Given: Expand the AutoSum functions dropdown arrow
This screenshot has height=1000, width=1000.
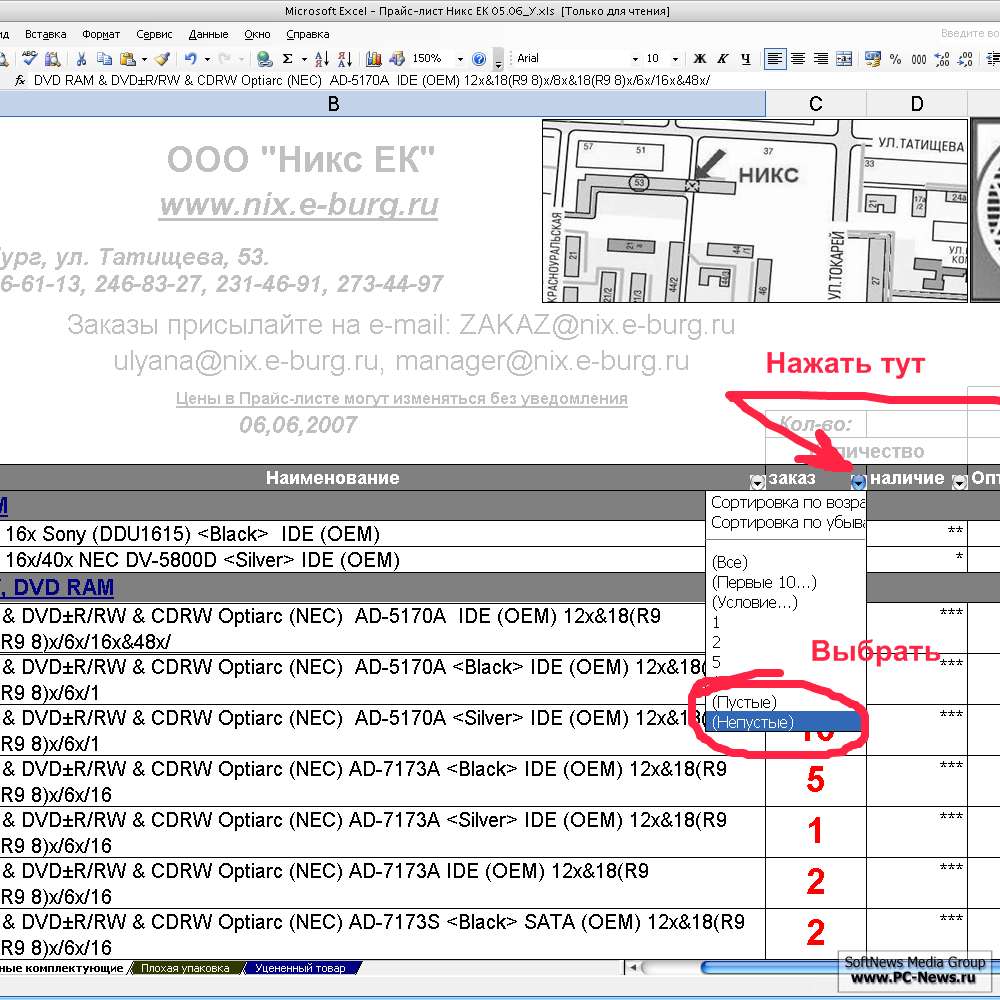Looking at the screenshot, I should [x=304, y=59].
